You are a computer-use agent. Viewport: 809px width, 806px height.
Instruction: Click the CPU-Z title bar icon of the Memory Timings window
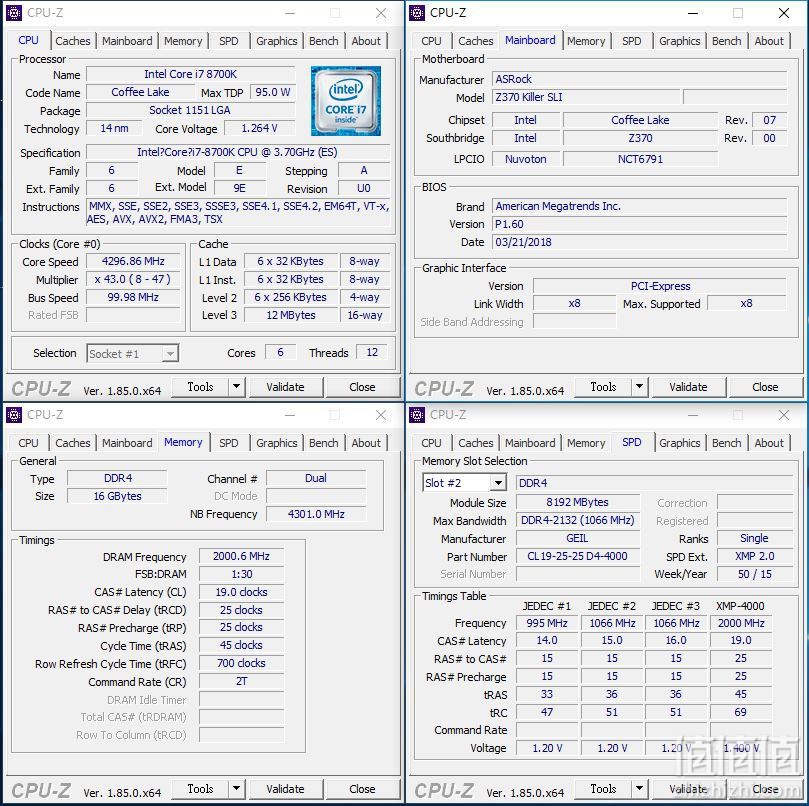[x=14, y=415]
